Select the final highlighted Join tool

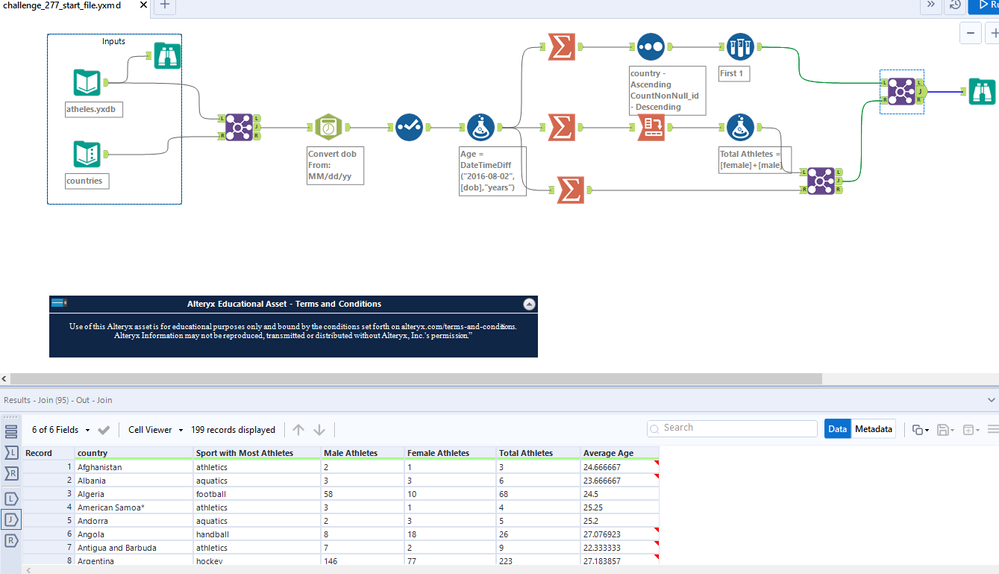902,92
